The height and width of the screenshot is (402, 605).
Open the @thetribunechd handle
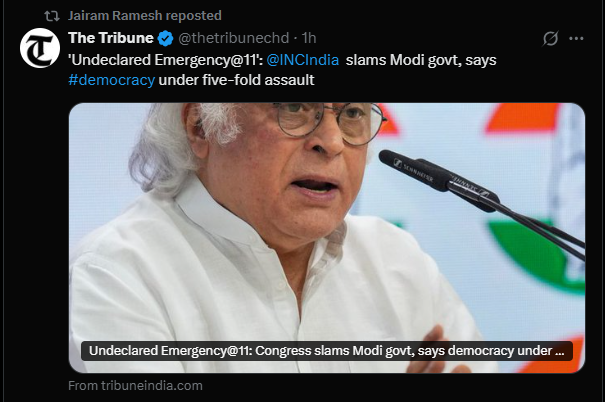(x=234, y=38)
